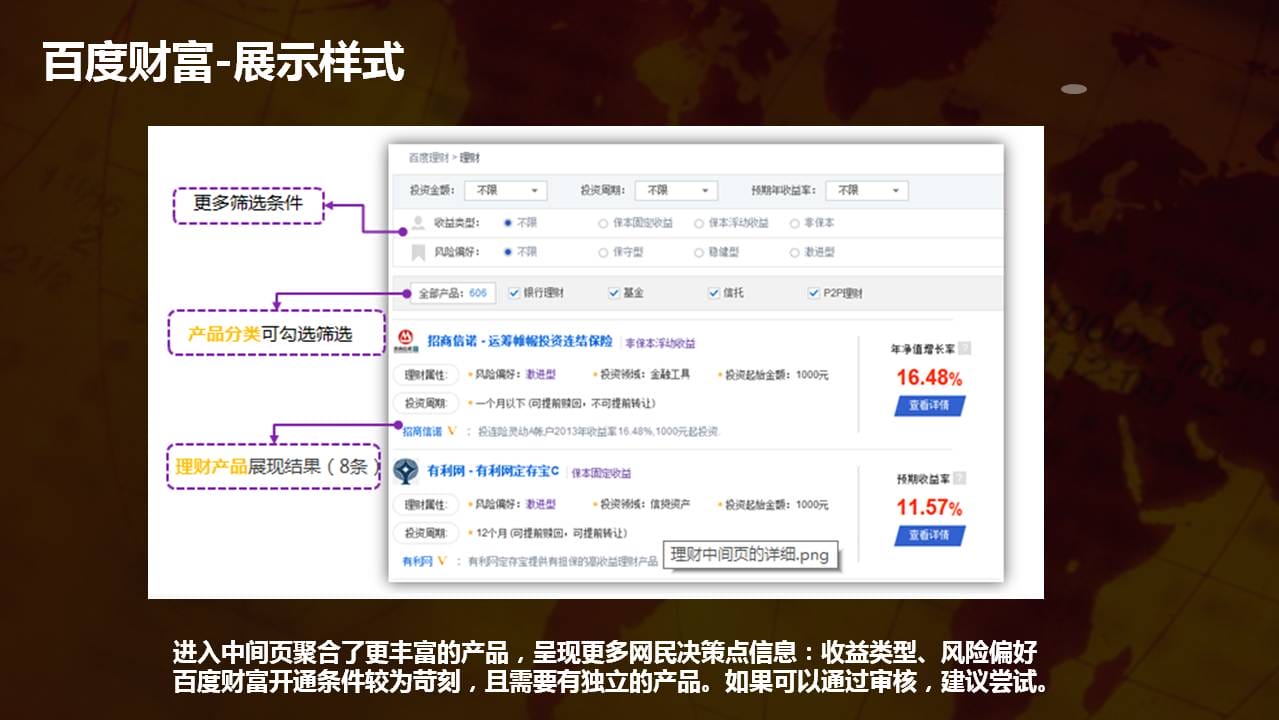The width and height of the screenshot is (1279, 720).
Task: Click the 有利网 company logo
Action: (x=405, y=471)
